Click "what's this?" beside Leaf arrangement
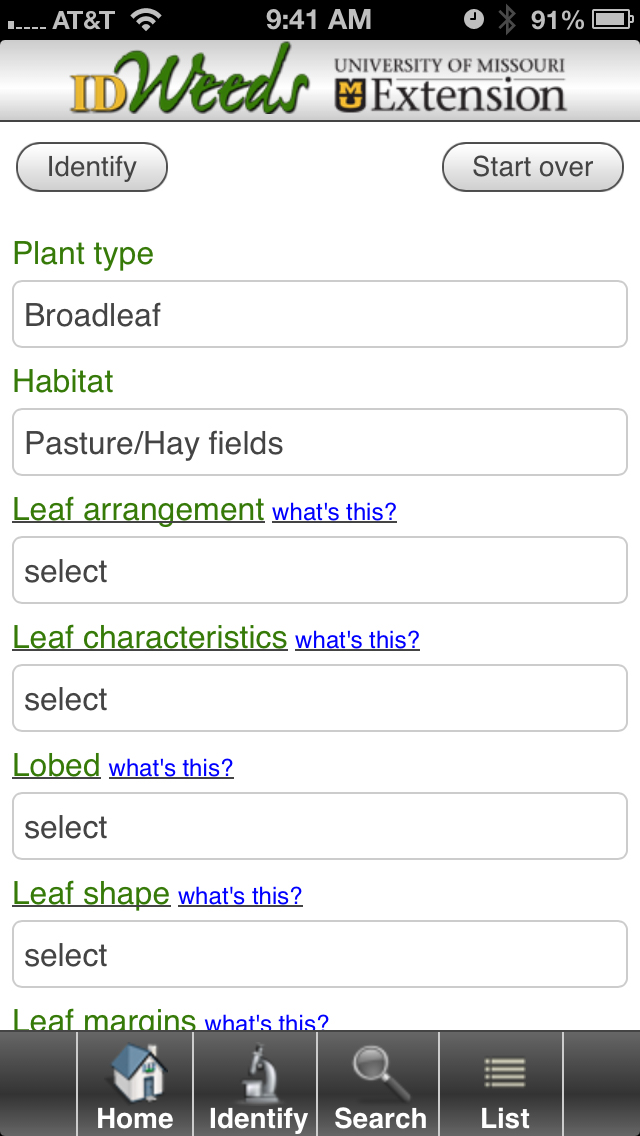The image size is (640, 1136). 334,512
